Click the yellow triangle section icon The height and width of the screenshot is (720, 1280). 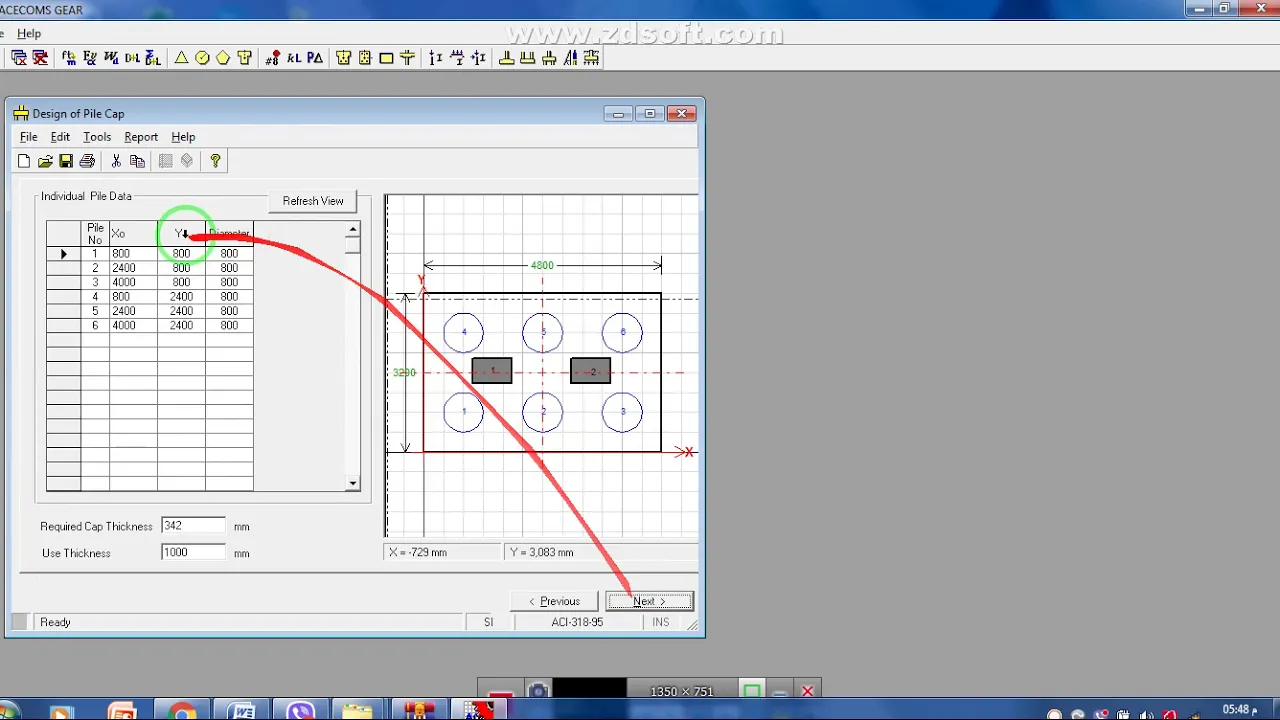coord(181,58)
